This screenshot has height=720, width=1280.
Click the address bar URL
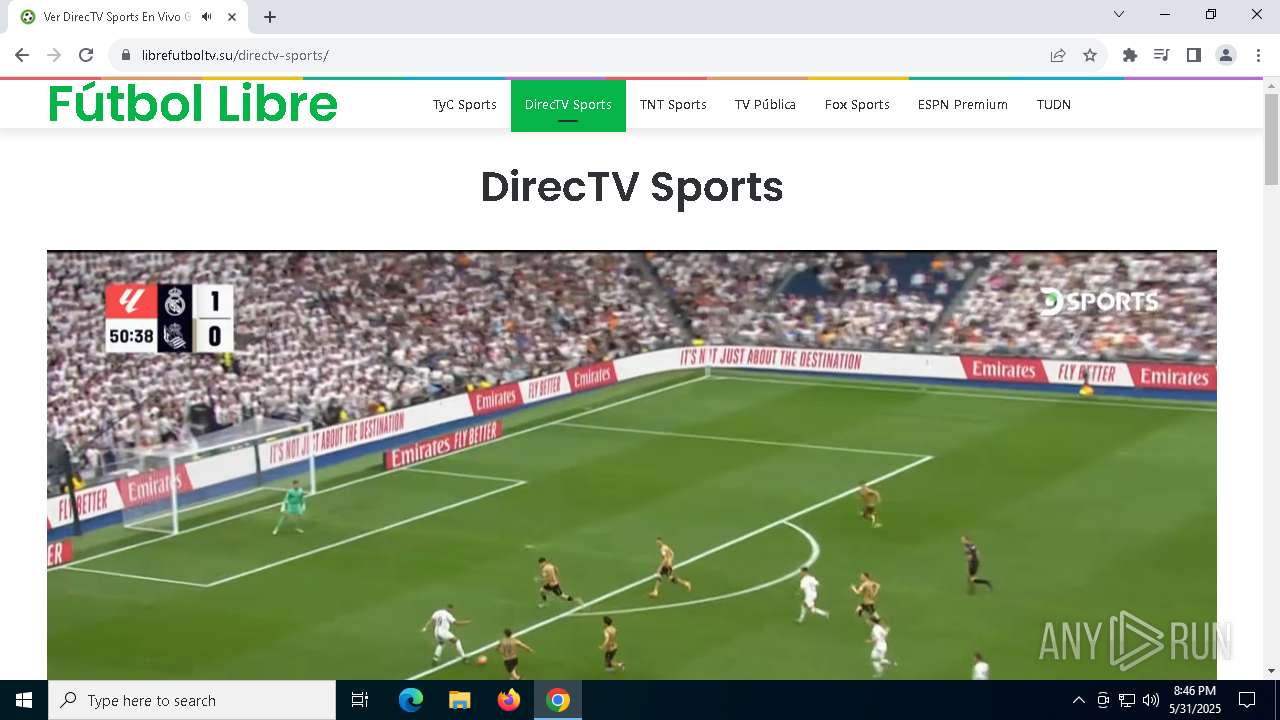pos(235,55)
